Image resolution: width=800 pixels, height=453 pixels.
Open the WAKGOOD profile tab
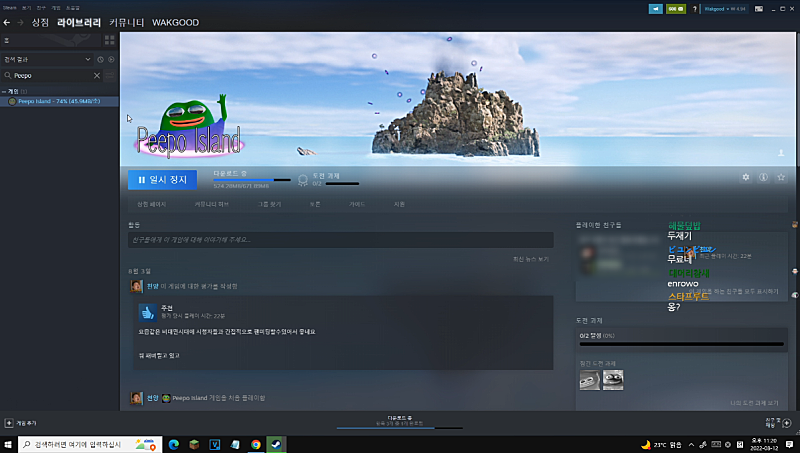tap(176, 22)
